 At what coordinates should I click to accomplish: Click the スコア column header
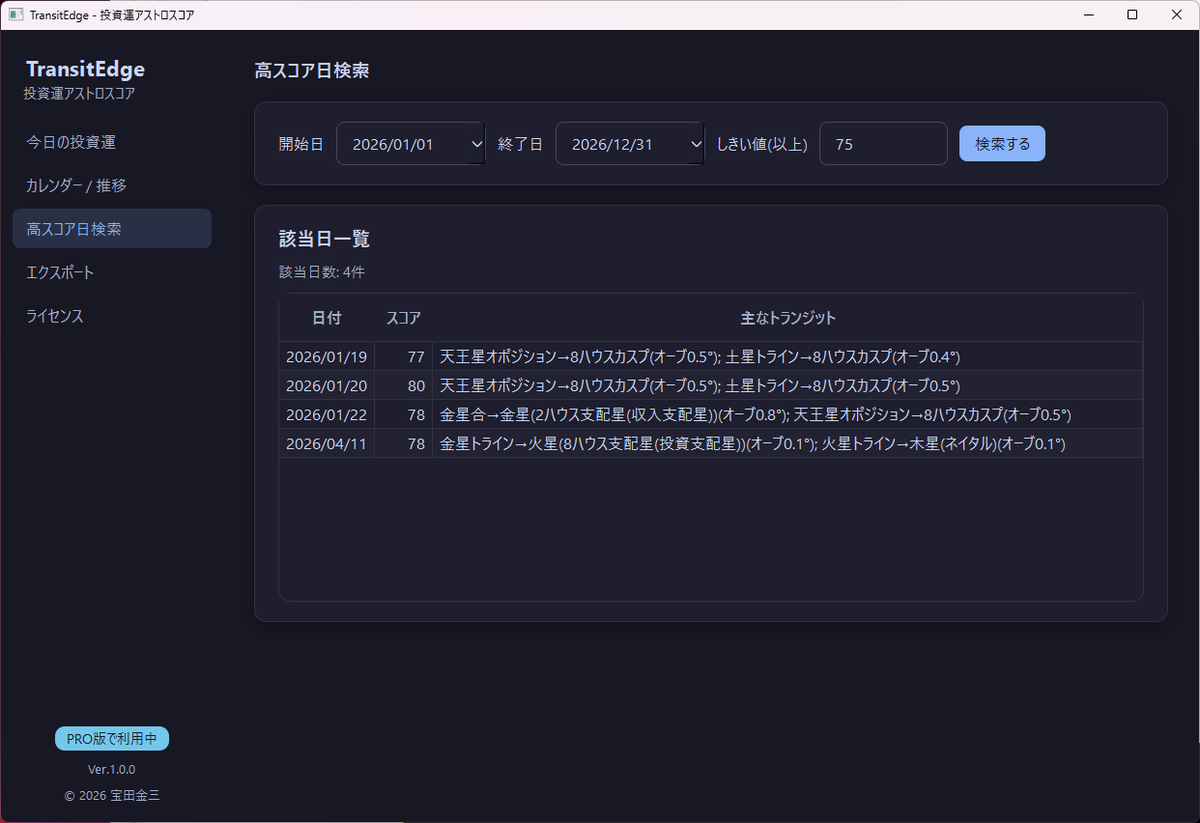click(403, 318)
